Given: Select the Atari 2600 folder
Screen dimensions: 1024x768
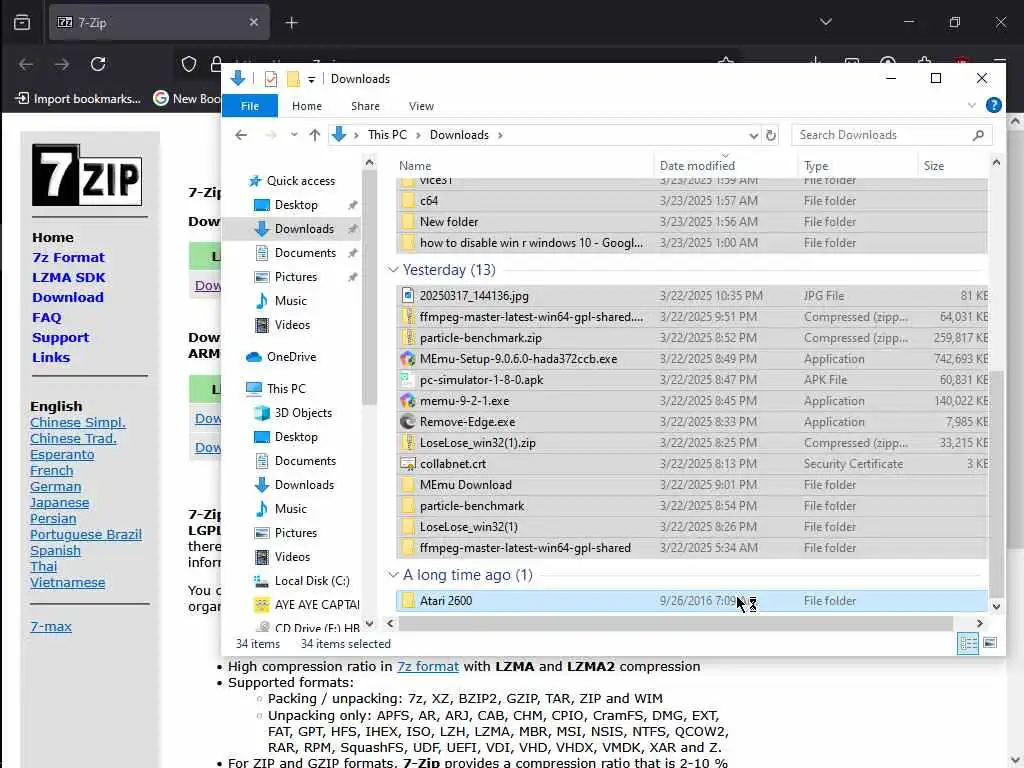Looking at the screenshot, I should pyautogui.click(x=692, y=601).
